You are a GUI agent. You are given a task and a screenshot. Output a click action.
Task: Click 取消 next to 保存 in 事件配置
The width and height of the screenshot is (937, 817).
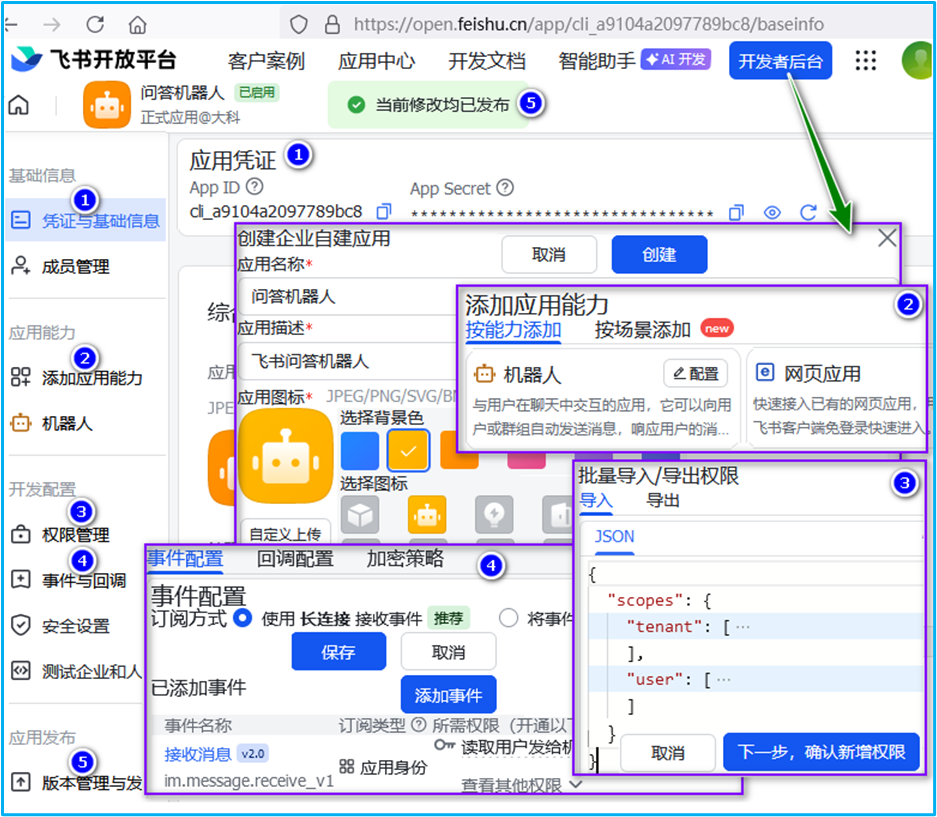point(448,651)
